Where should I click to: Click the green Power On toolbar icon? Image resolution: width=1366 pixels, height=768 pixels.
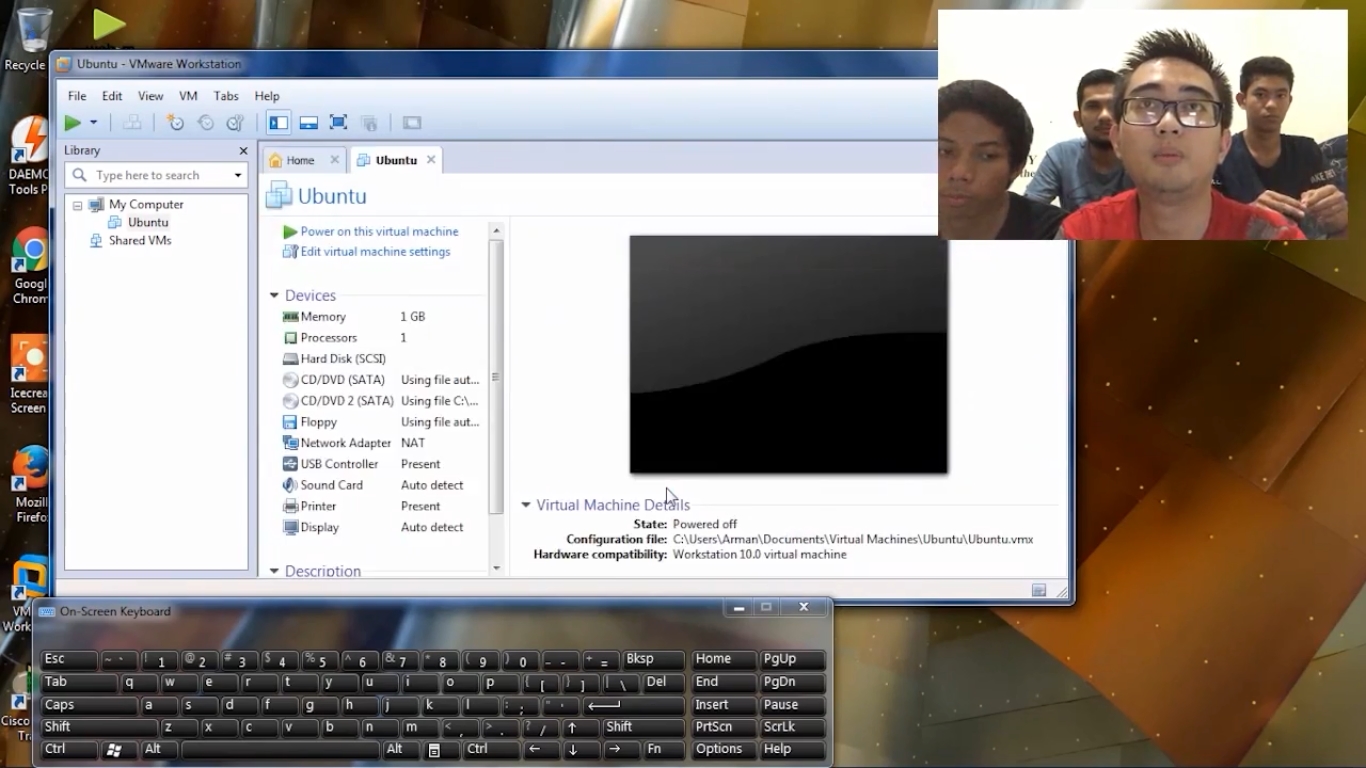[72, 123]
